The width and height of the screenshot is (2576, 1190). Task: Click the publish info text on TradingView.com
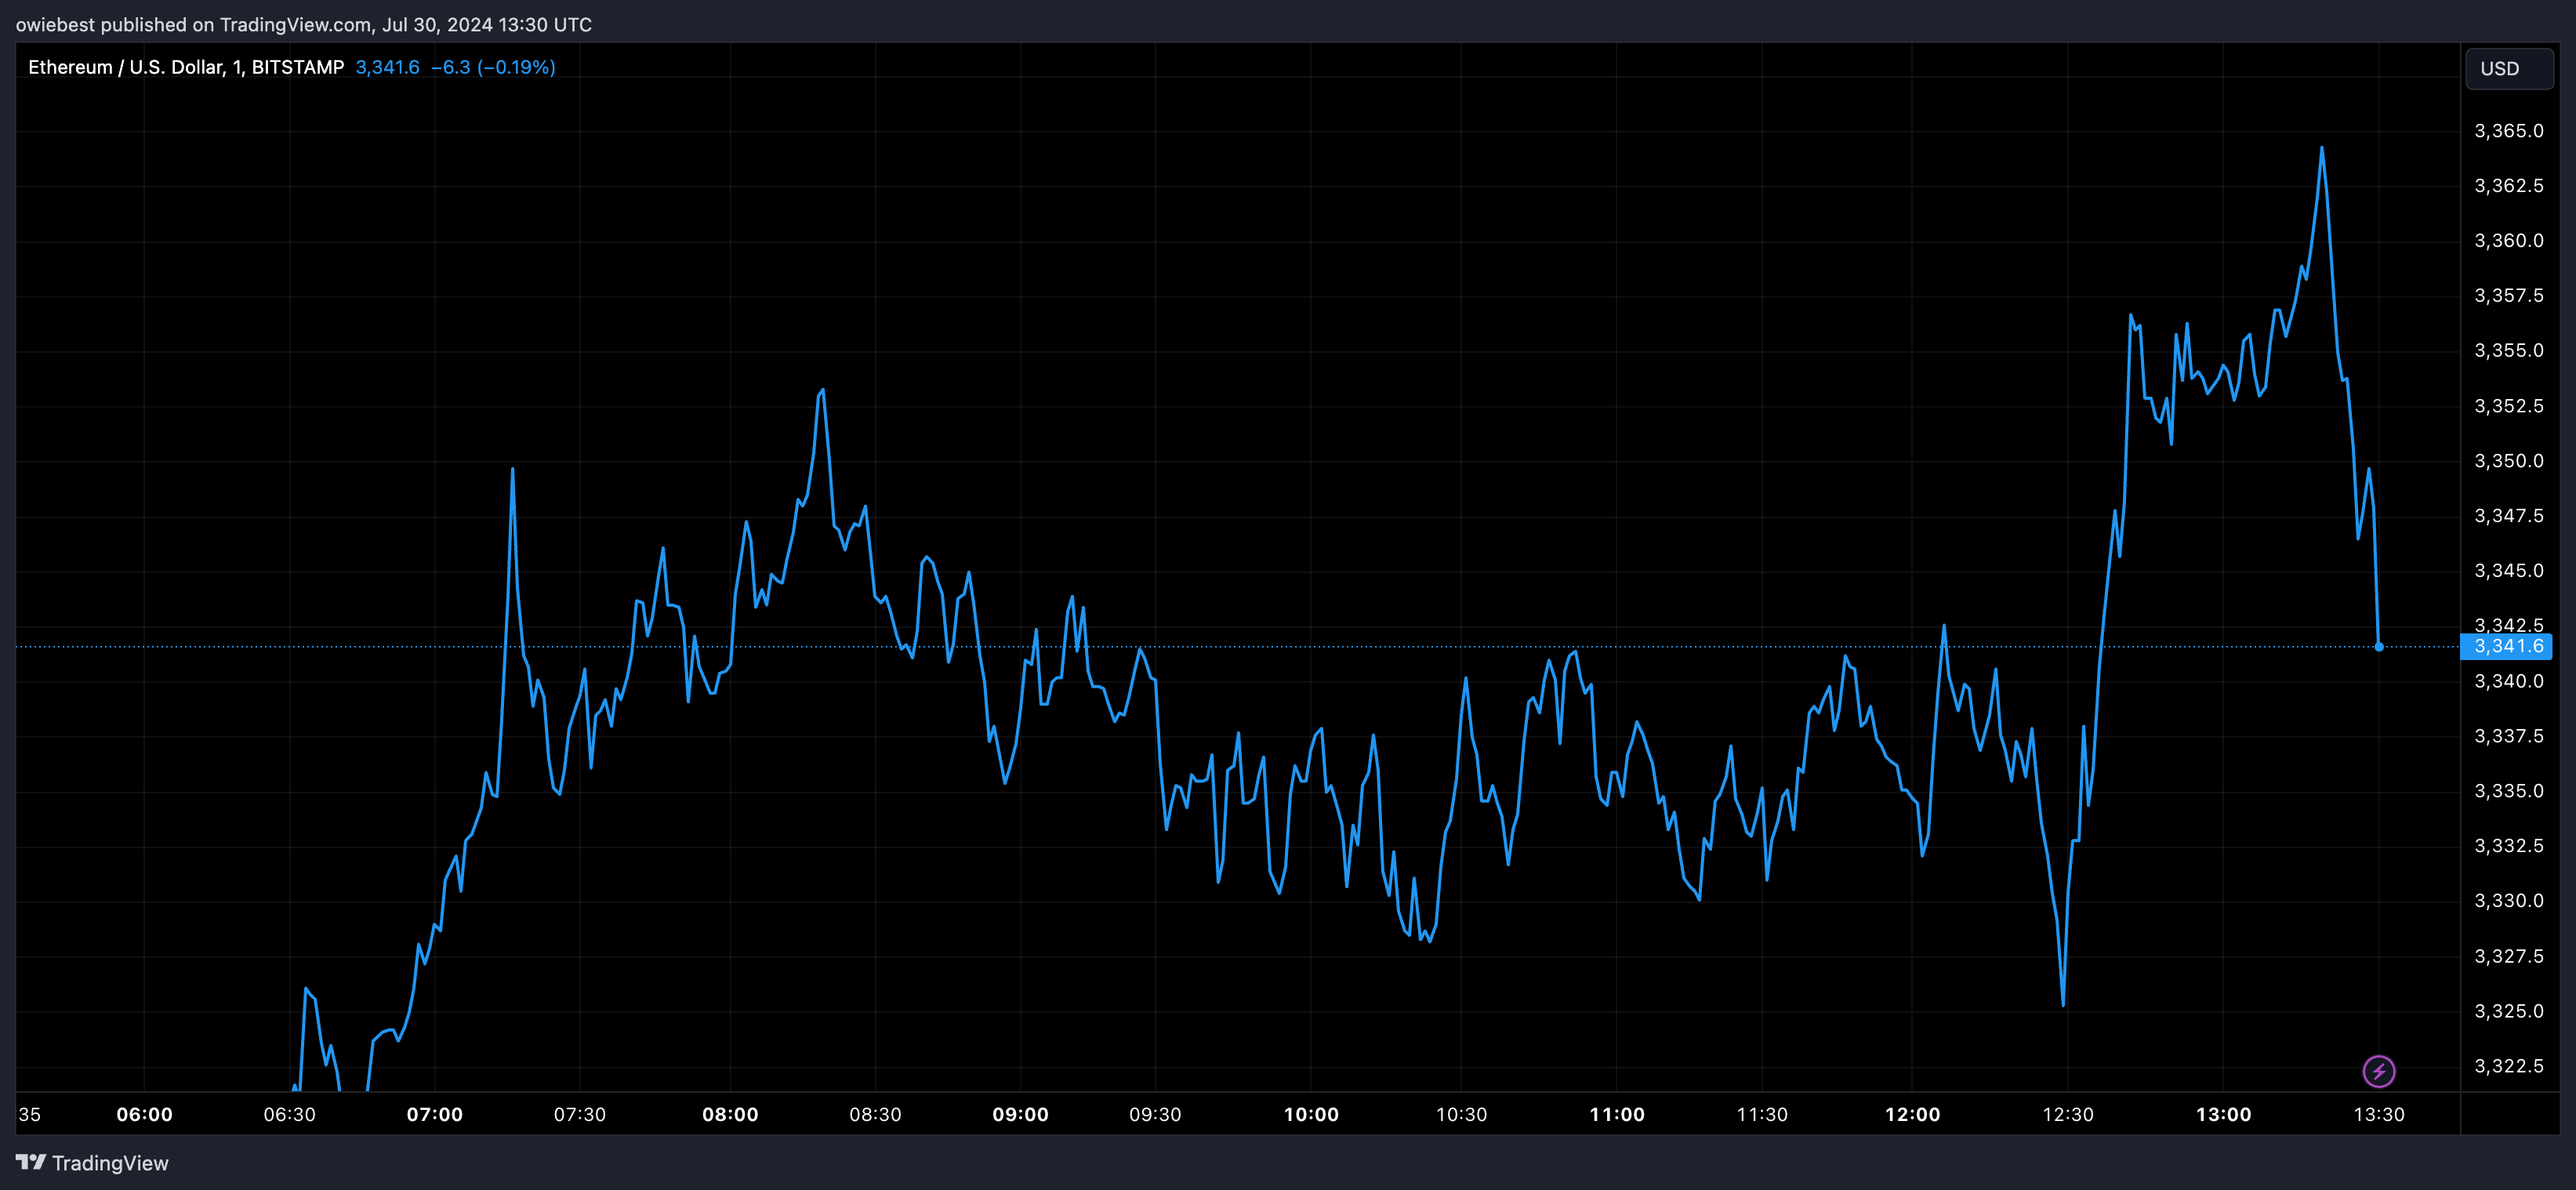pyautogui.click(x=304, y=24)
